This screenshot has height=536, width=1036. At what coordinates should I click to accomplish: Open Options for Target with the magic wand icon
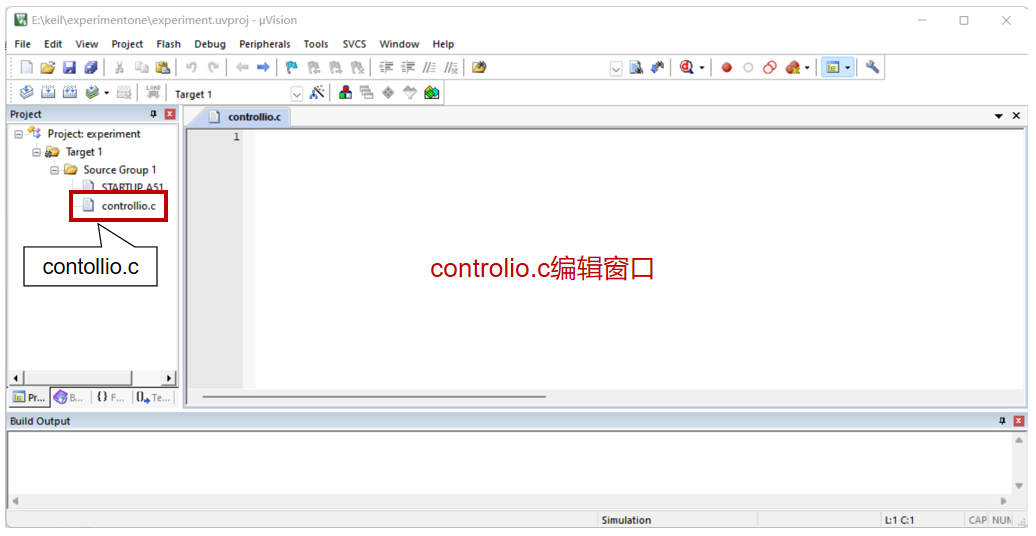[x=317, y=93]
